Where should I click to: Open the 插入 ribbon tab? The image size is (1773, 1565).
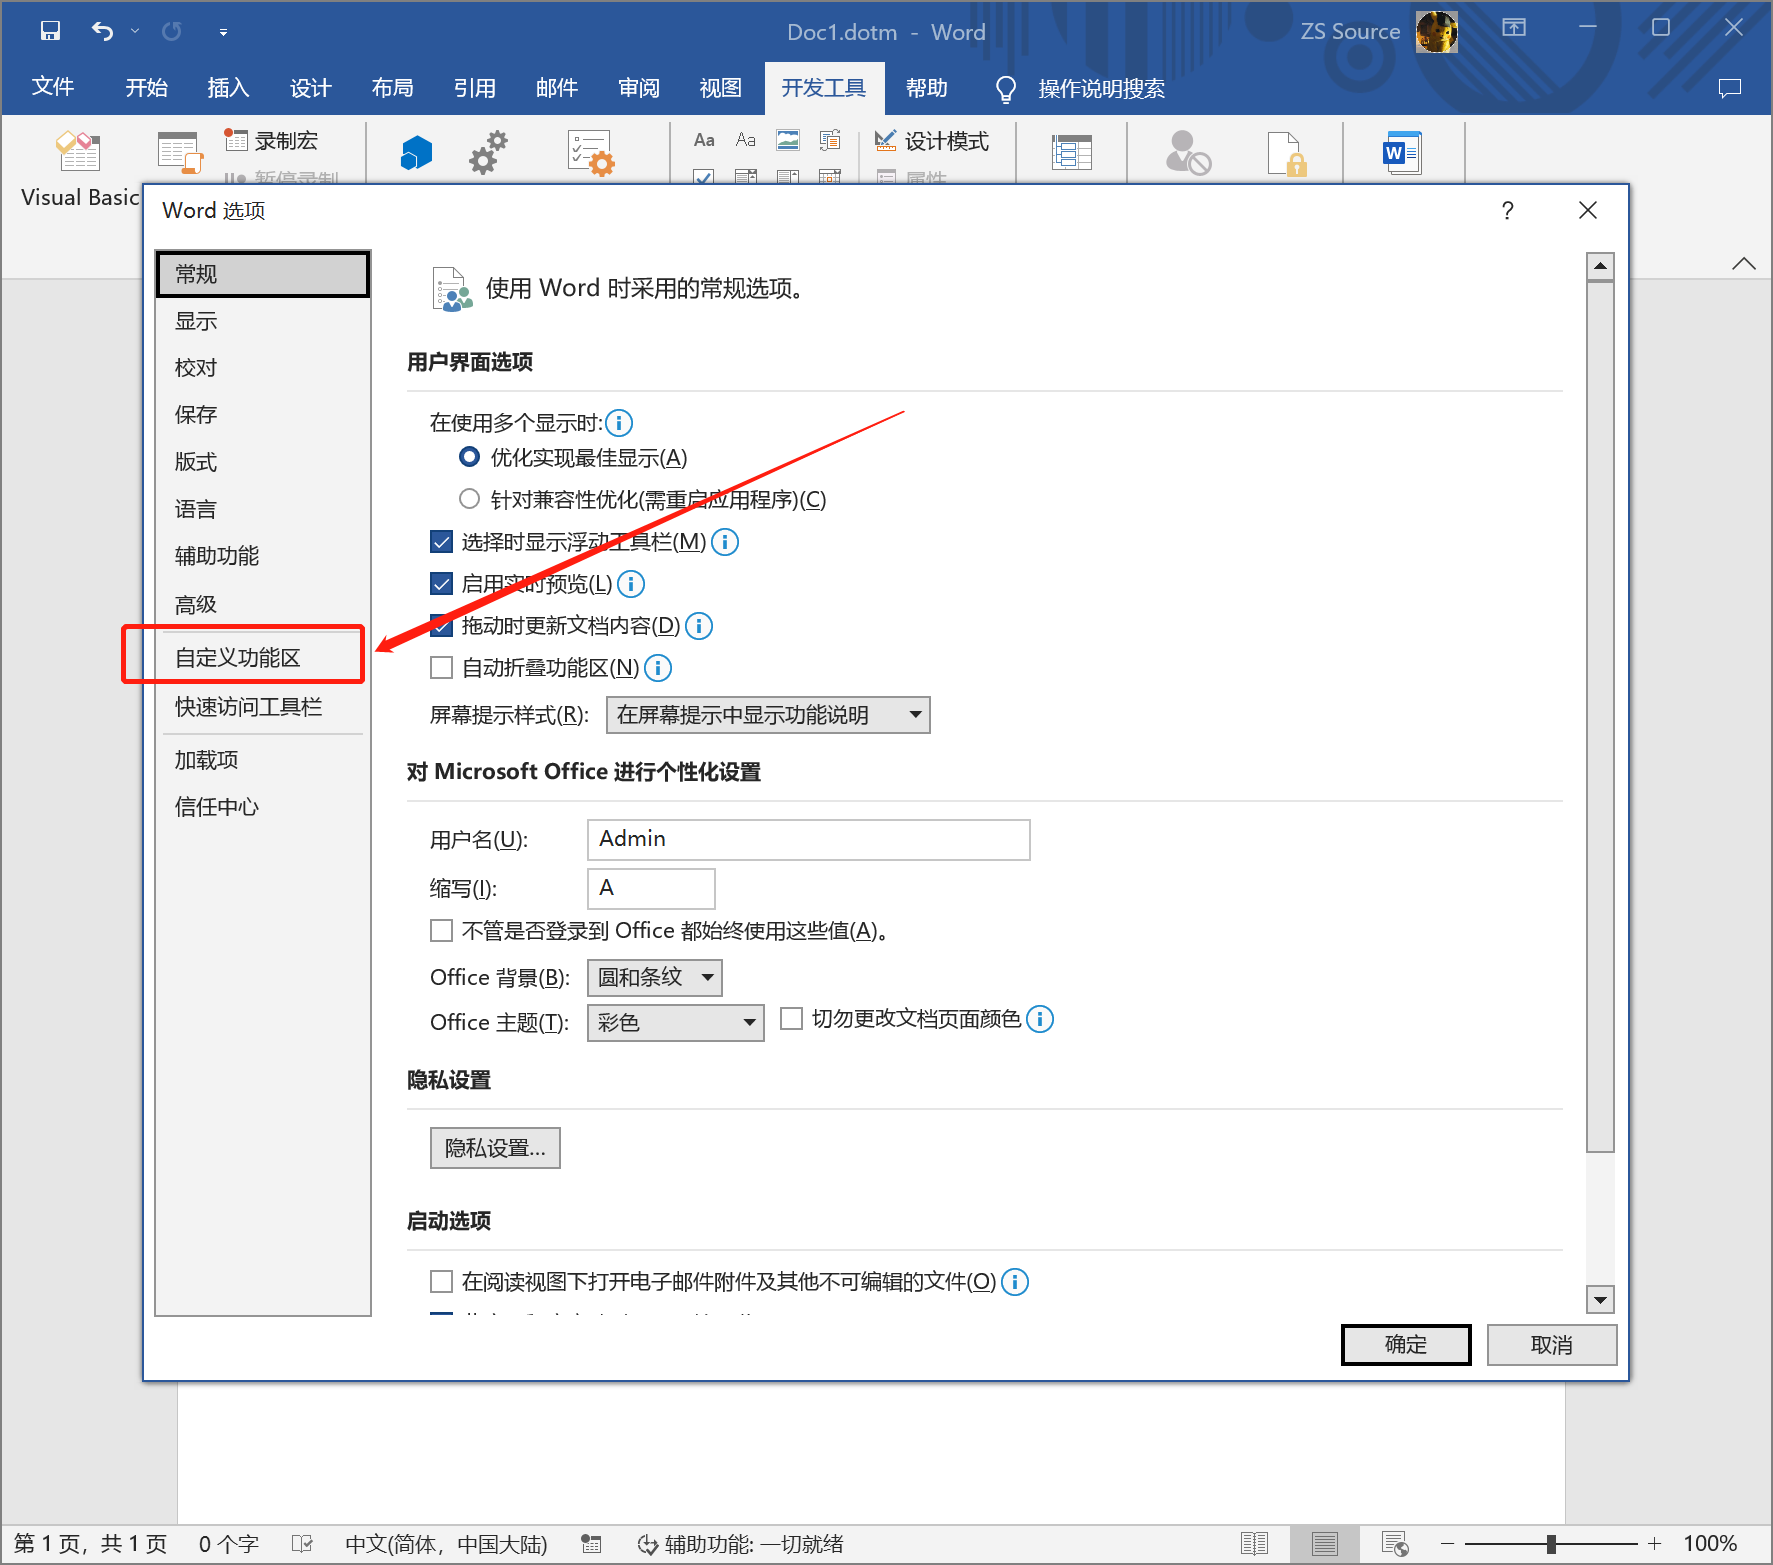click(228, 88)
